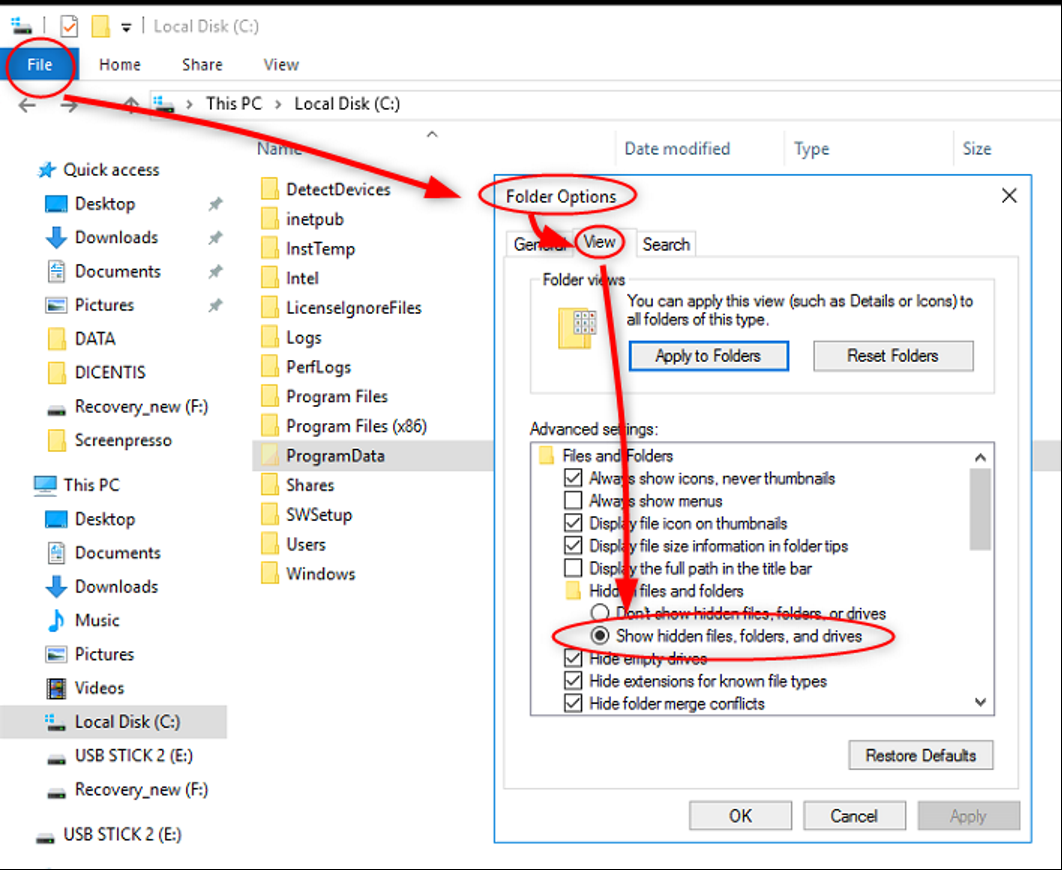Click the Up one level arrow
The width and height of the screenshot is (1062, 870).
(131, 104)
